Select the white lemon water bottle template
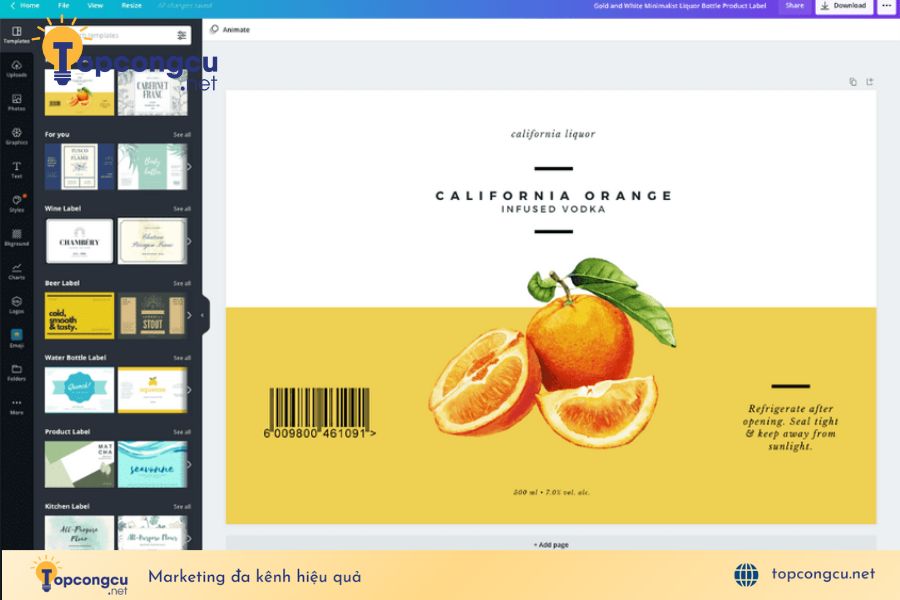Image resolution: width=900 pixels, height=600 pixels. pos(152,390)
